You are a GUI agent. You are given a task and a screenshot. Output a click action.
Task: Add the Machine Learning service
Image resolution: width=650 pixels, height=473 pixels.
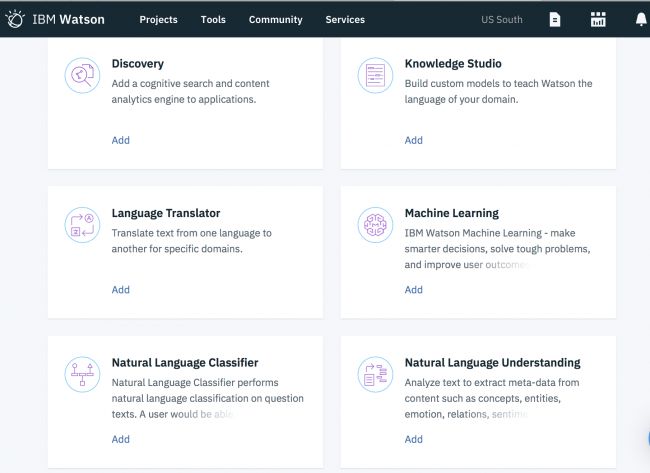coord(414,290)
